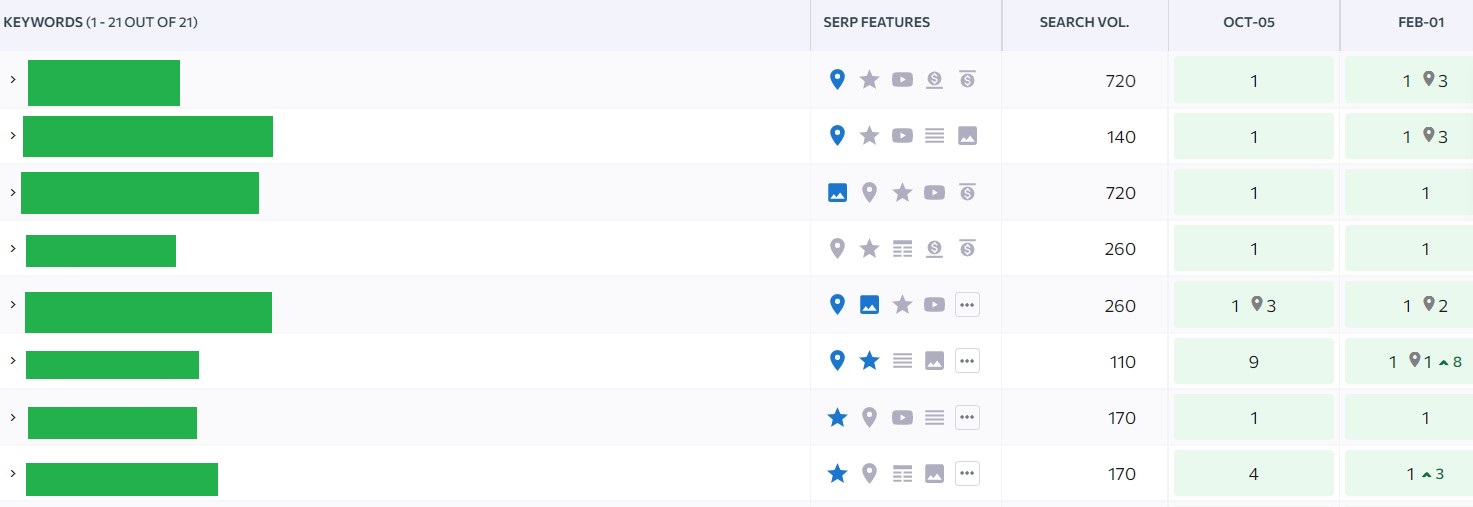Click the SERP Features column header

click(876, 22)
